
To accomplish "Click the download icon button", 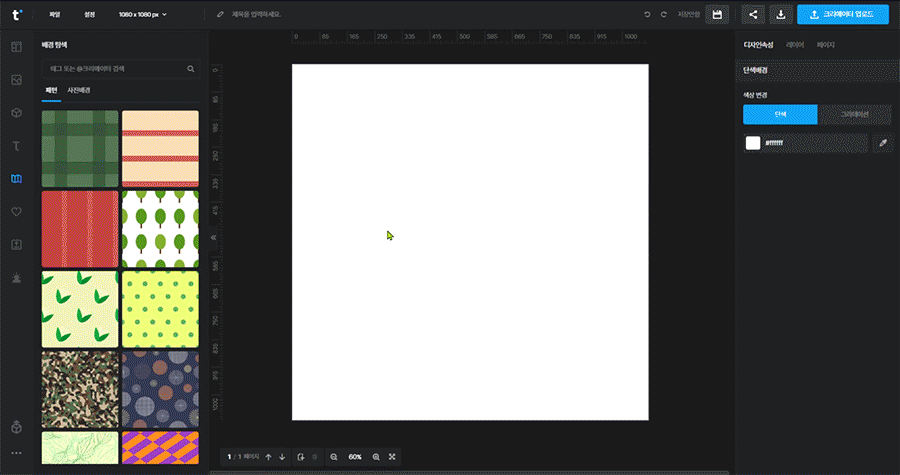I will coord(780,15).
